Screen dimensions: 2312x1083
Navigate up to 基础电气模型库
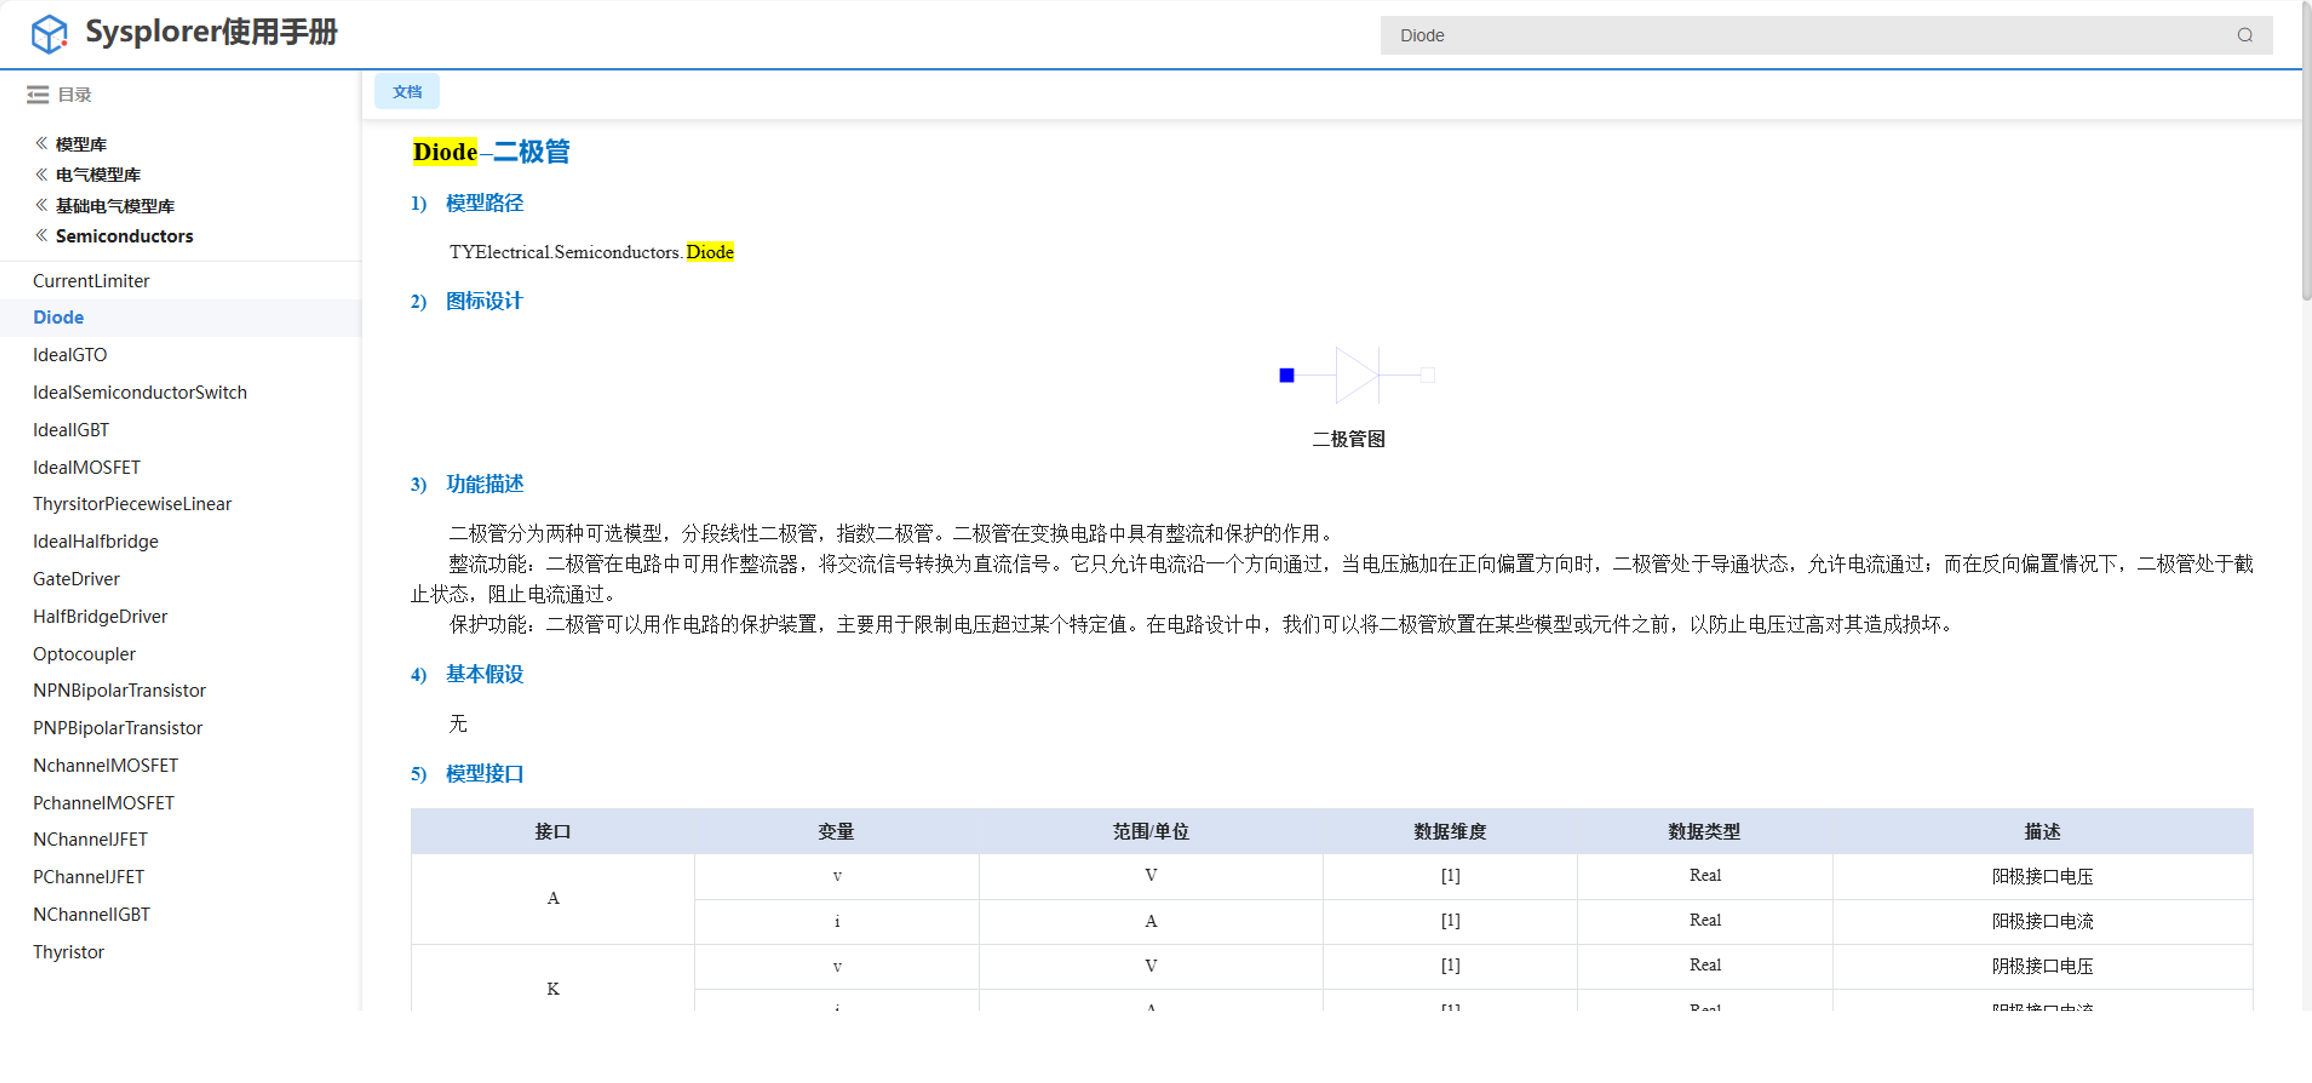pos(114,206)
